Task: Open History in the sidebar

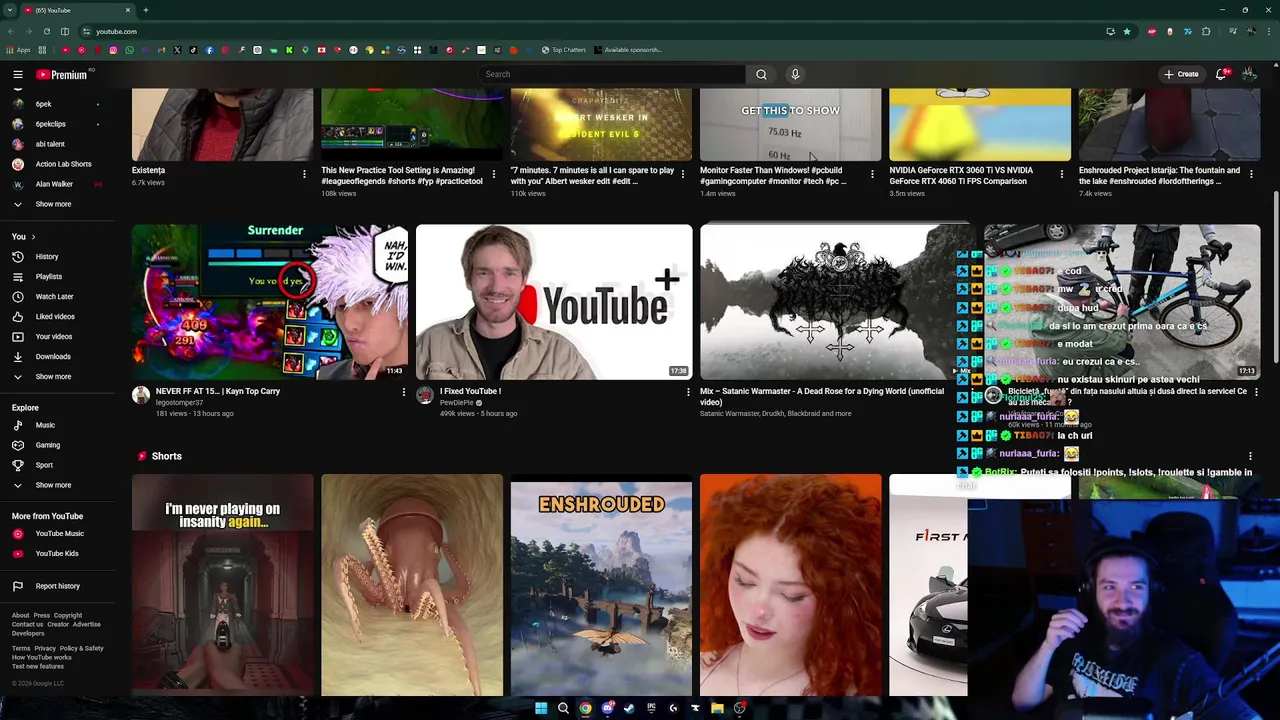Action: click(47, 257)
